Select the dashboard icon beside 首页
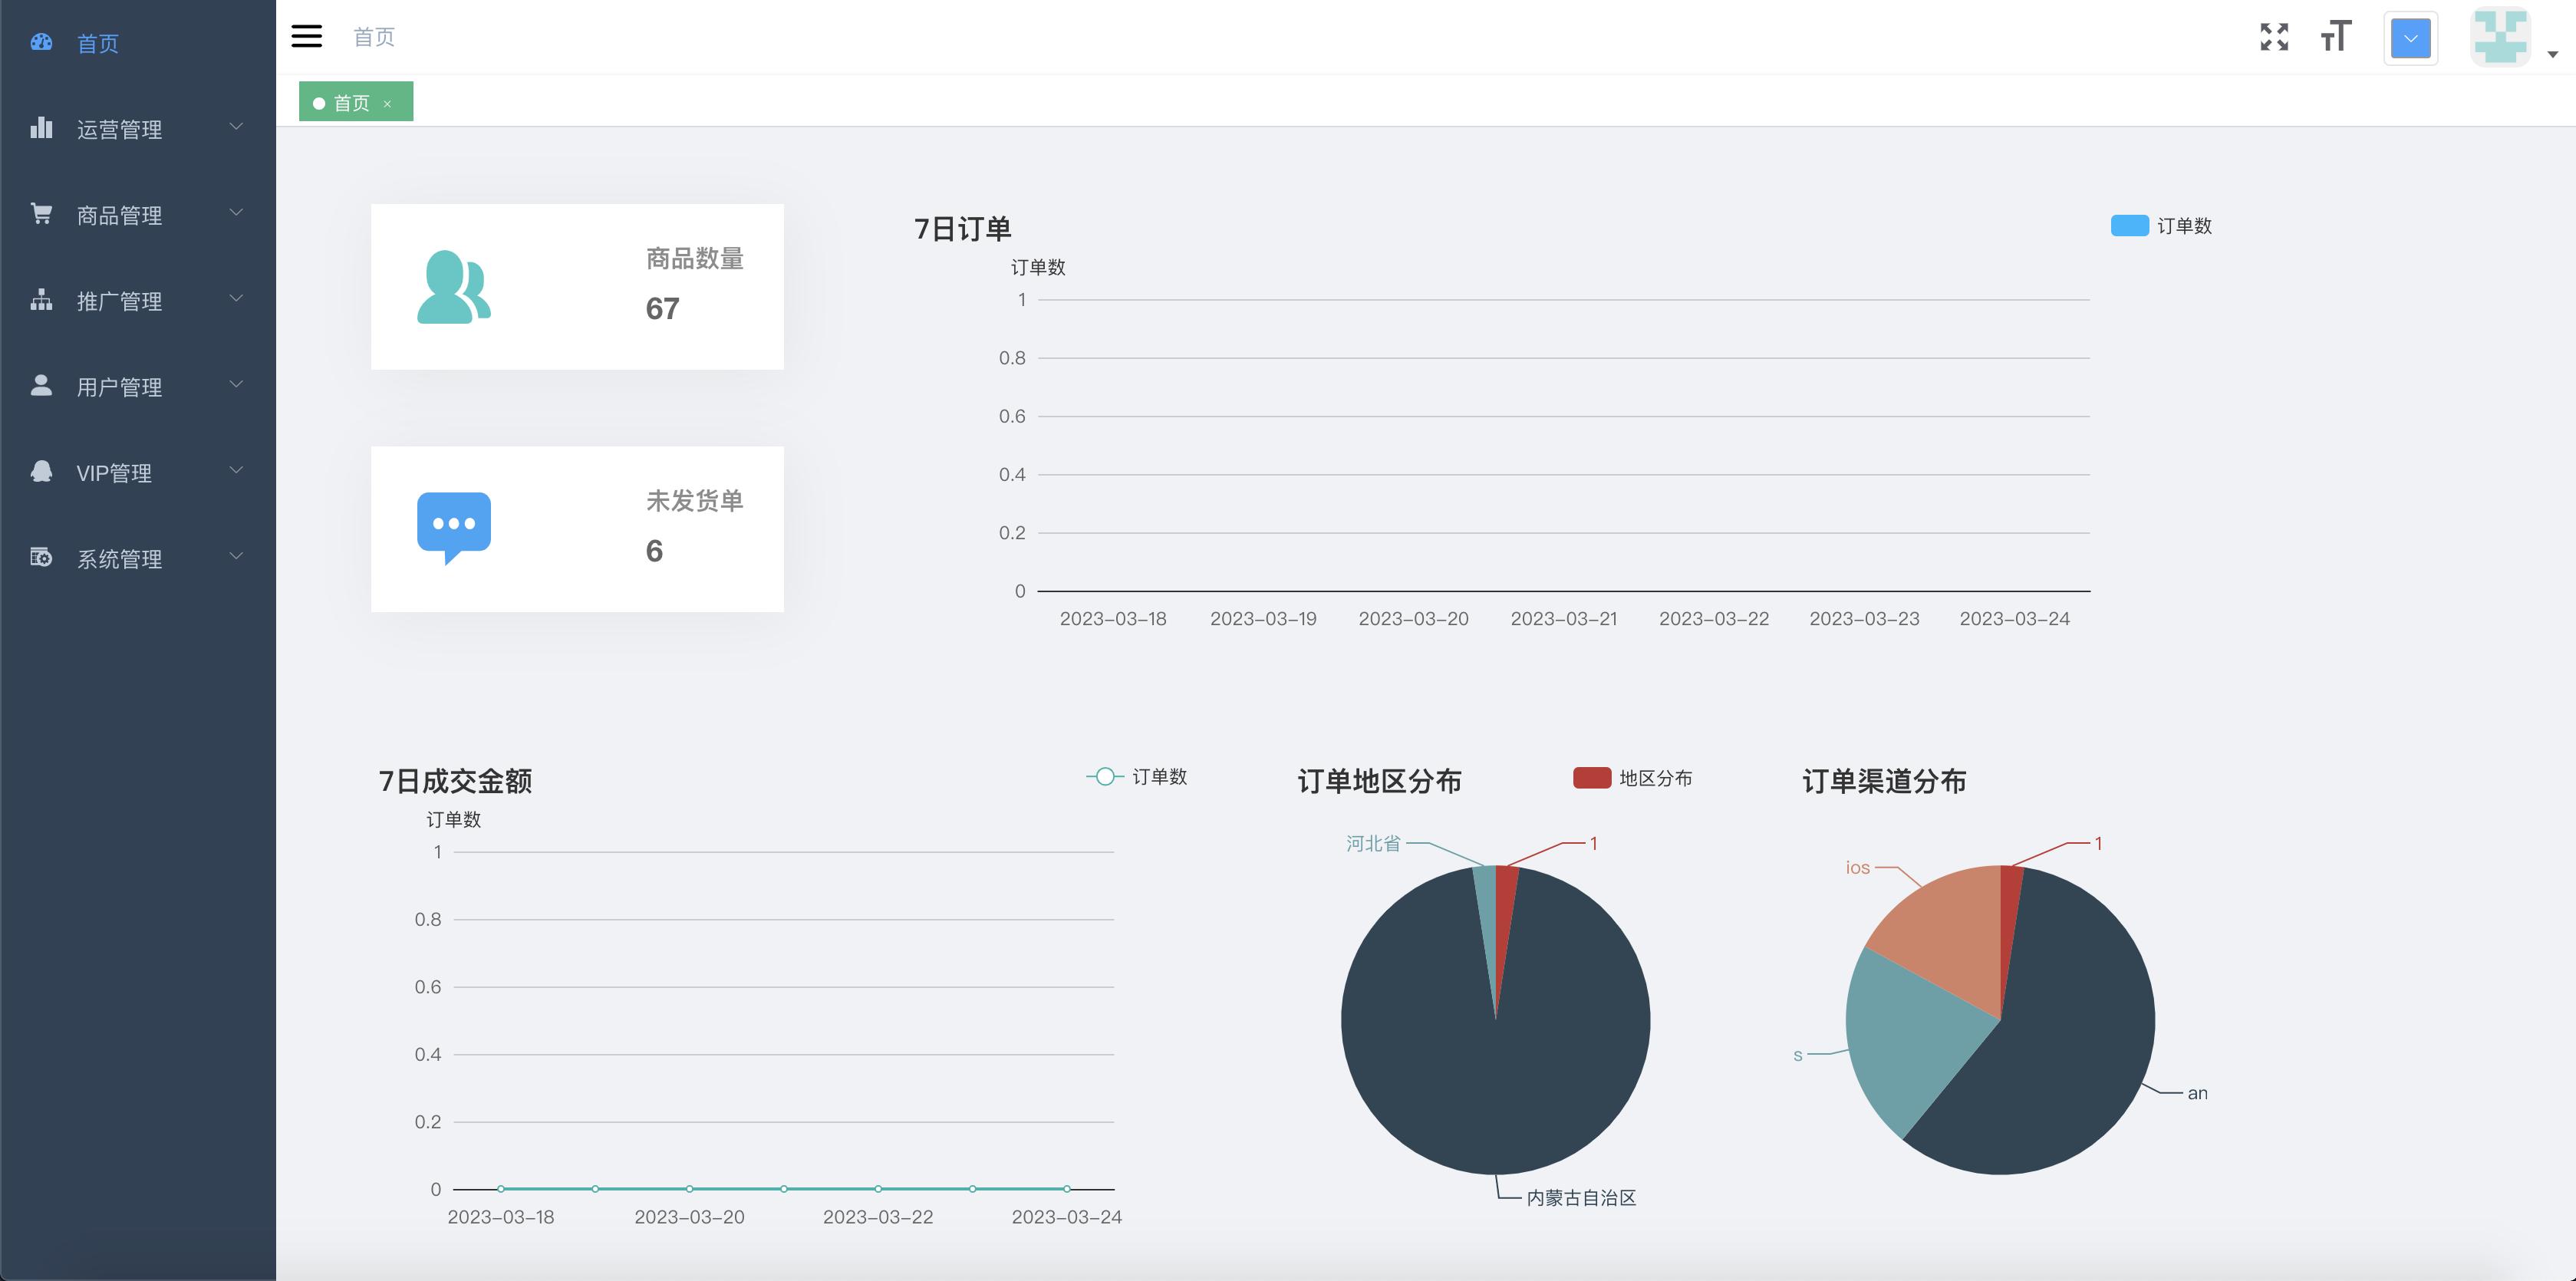This screenshot has width=2576, height=1281. tap(41, 43)
